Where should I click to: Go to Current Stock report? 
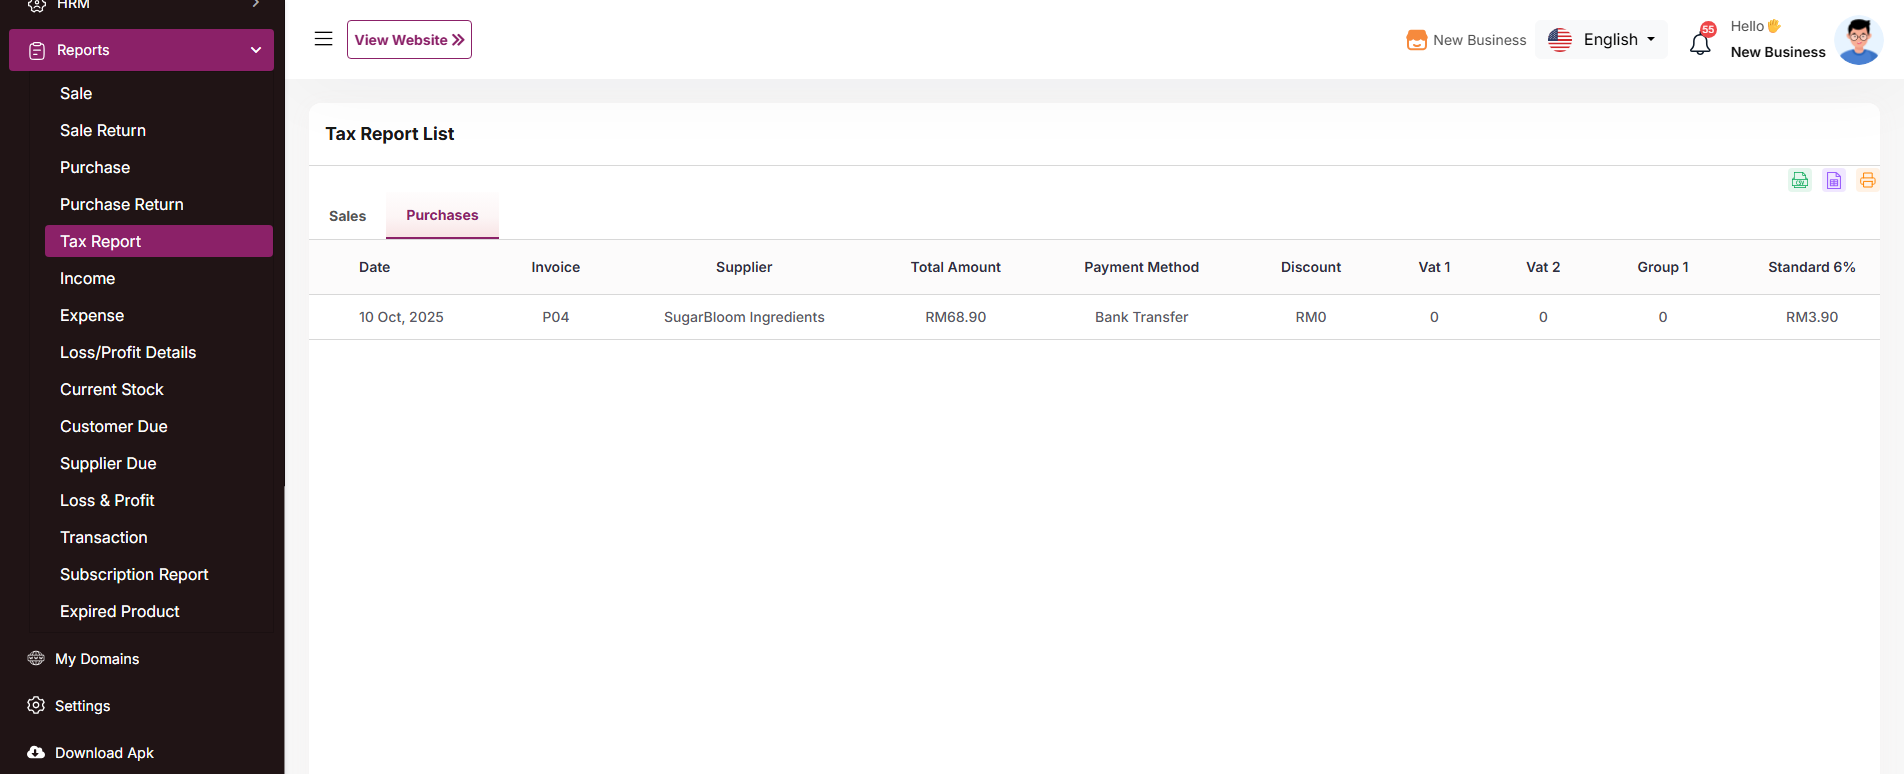pyautogui.click(x=112, y=389)
